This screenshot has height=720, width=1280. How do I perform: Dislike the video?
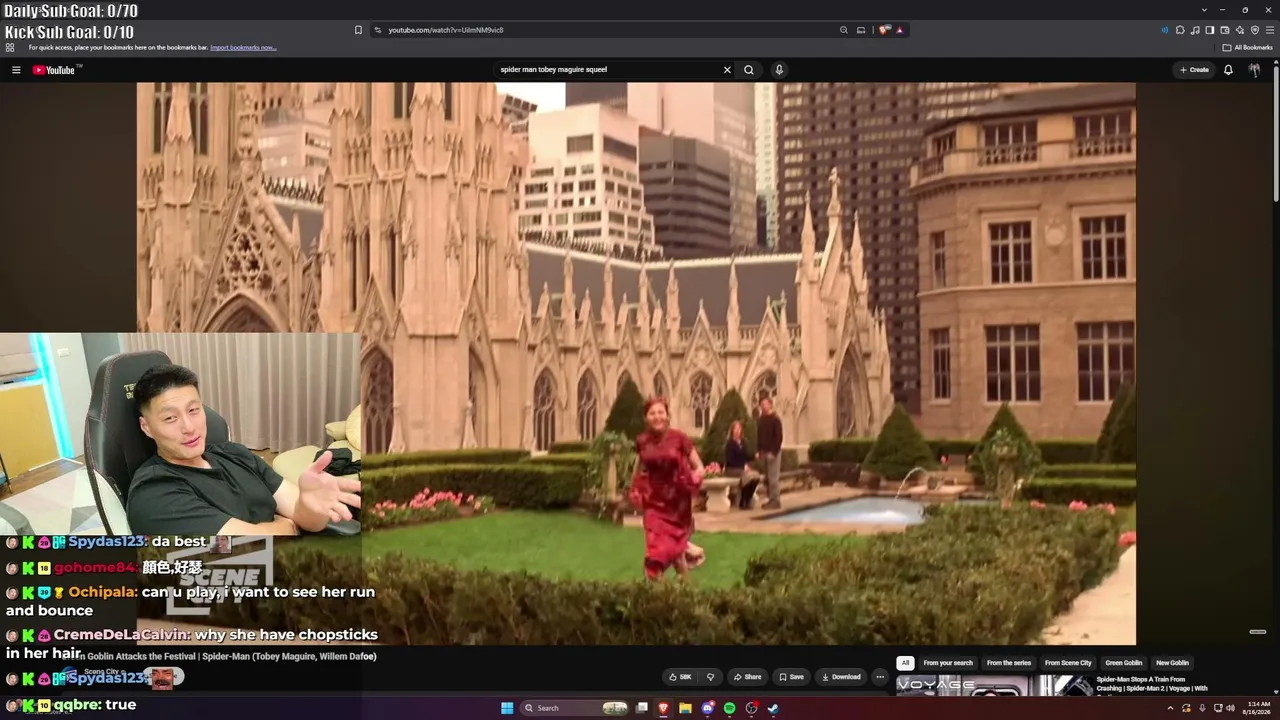coord(710,677)
